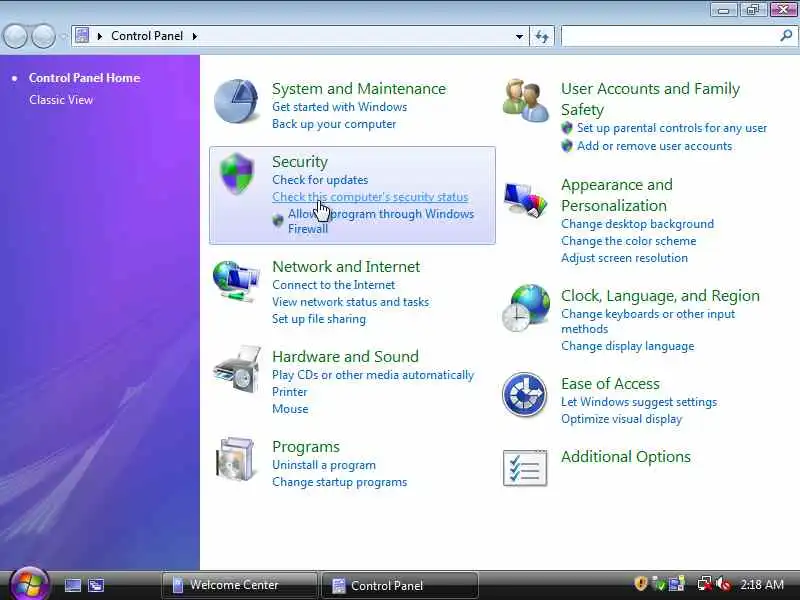Open the Windows Start orb
Viewport: 800px width, 600px height.
click(30, 585)
